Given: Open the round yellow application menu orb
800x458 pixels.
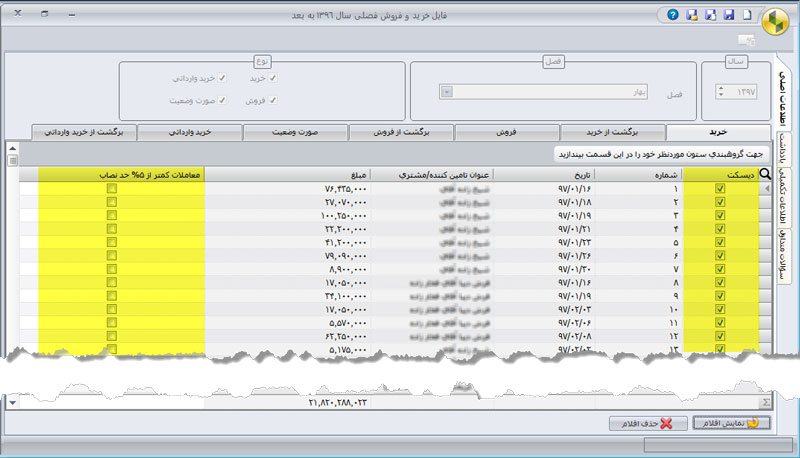Looking at the screenshot, I should tap(775, 21).
